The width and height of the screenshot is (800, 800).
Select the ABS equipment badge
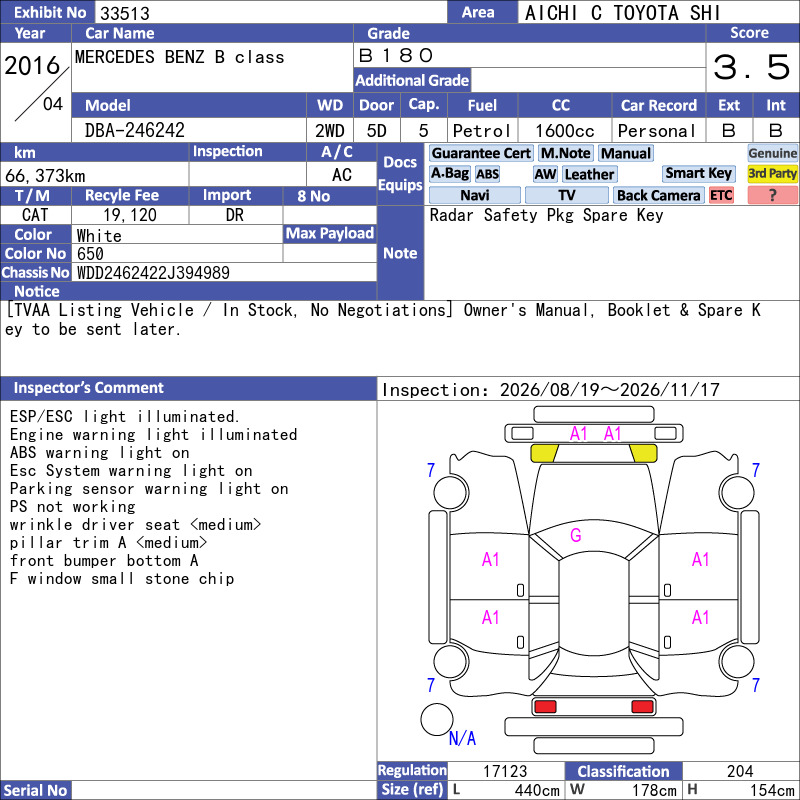[x=487, y=174]
